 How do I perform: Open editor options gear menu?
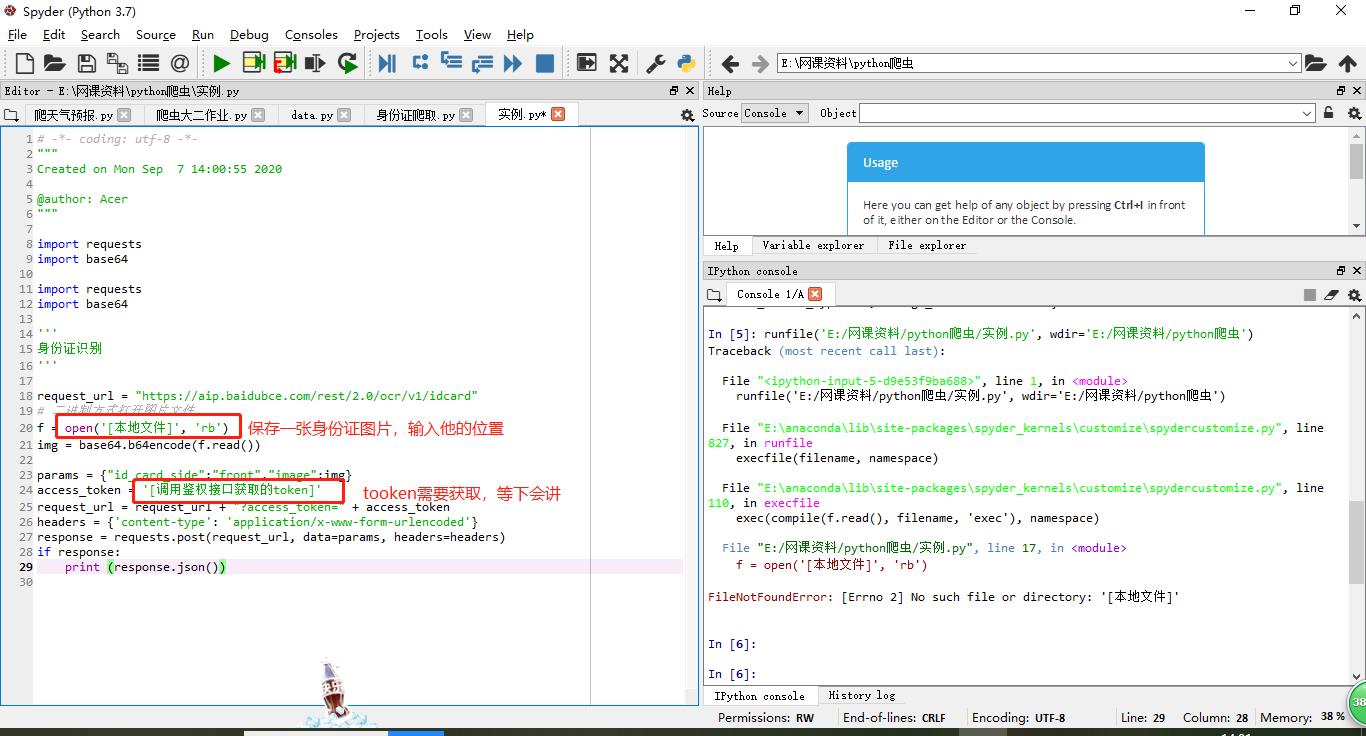[x=687, y=115]
